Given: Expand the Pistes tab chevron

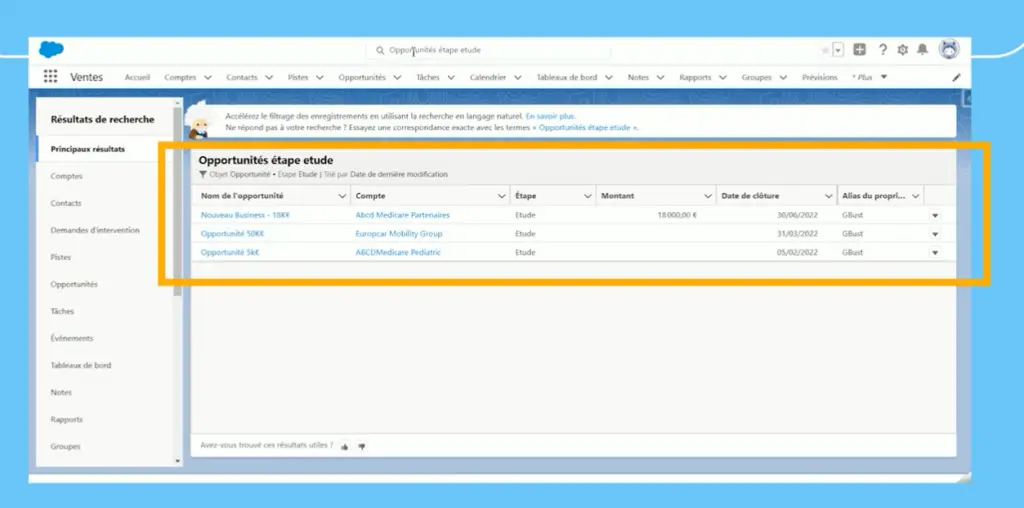Looking at the screenshot, I should coord(319,77).
